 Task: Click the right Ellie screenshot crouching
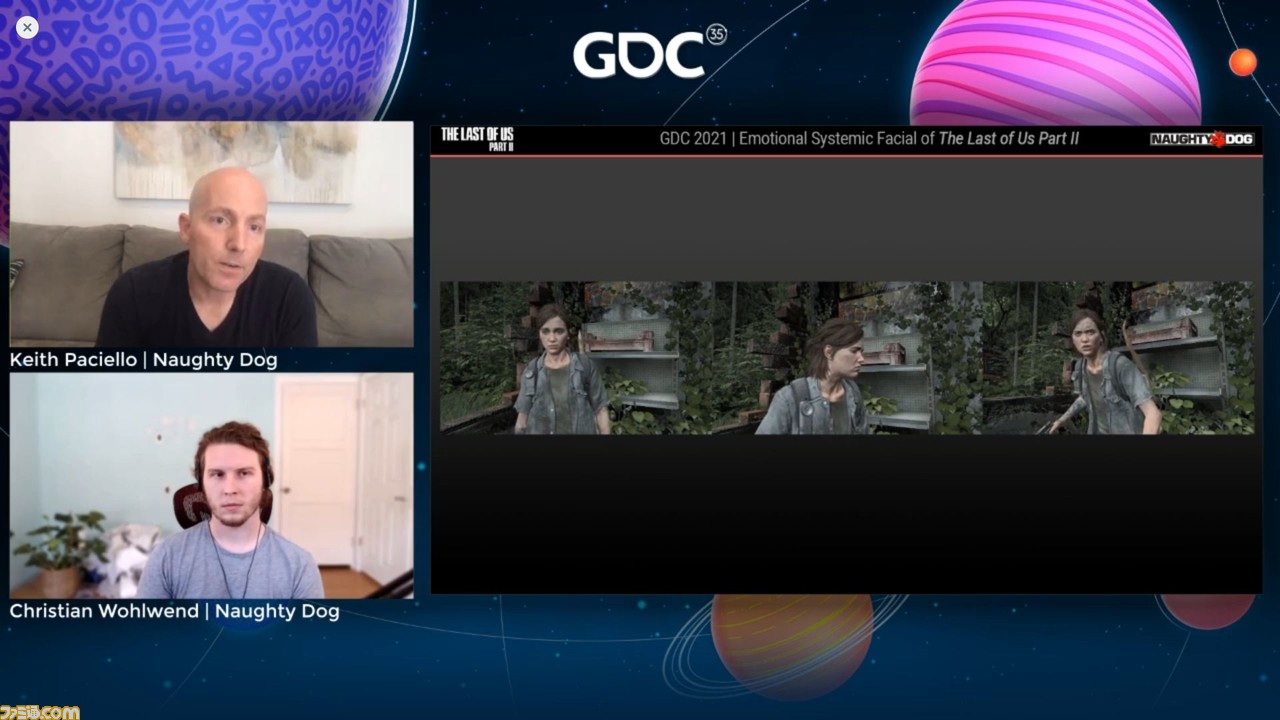pos(1117,358)
